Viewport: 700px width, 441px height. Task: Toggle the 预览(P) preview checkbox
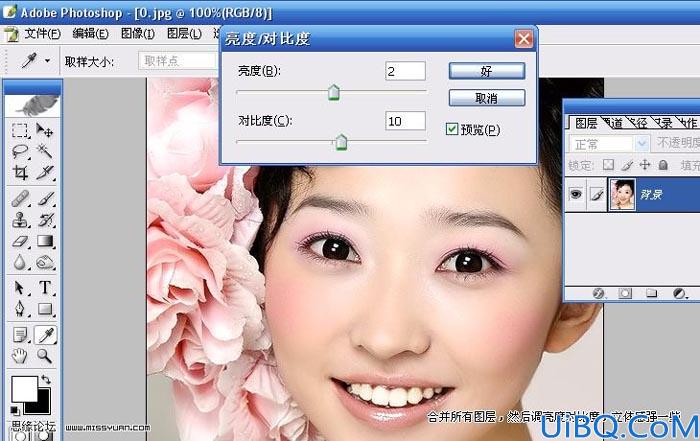point(452,129)
